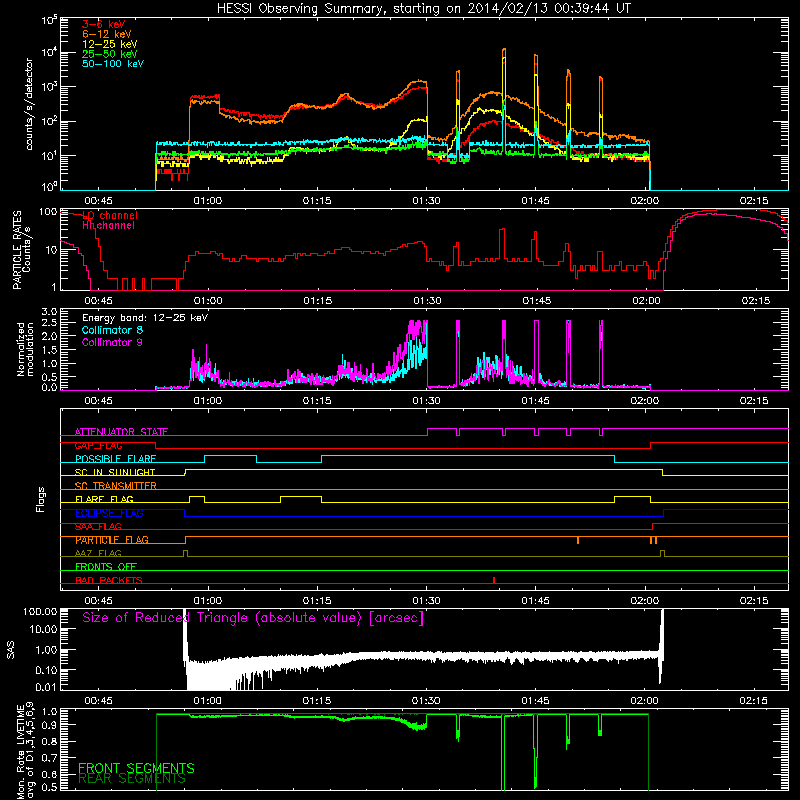The width and height of the screenshot is (800, 800).
Task: Click the 100.00 y-axis value in SAS panel
Action: [x=40, y=611]
